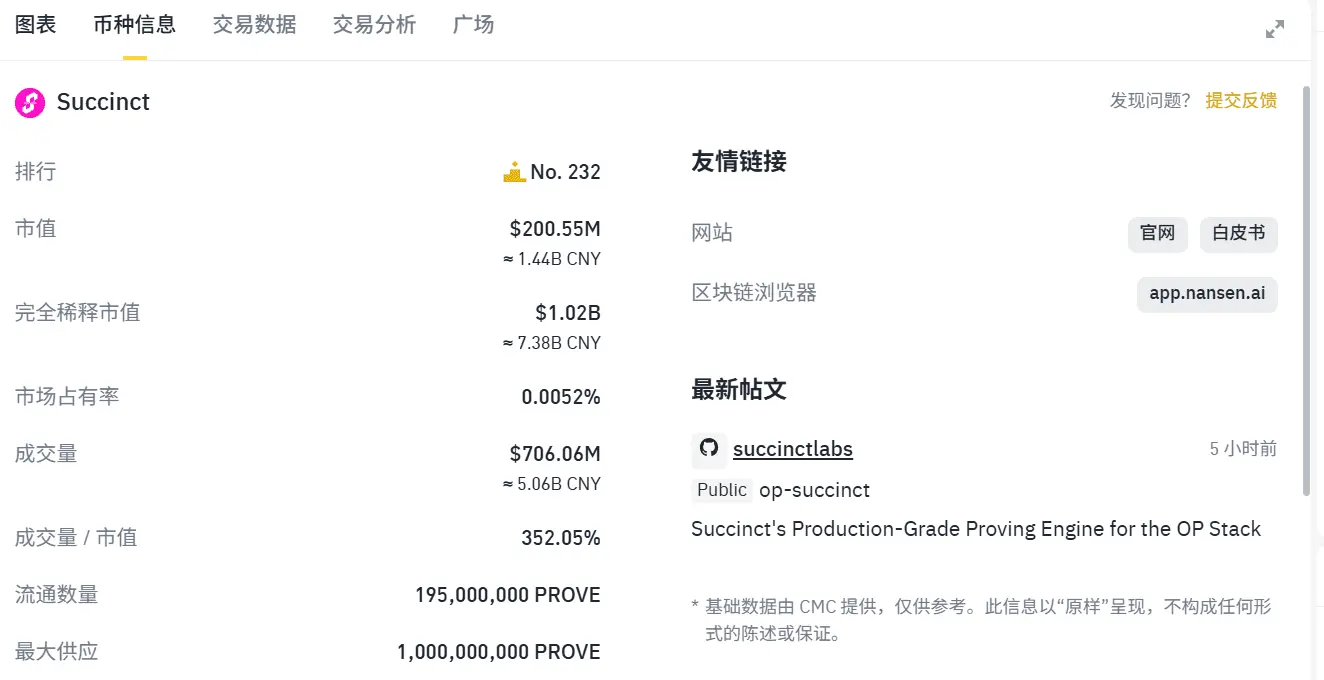
Task: Click the 网站 website label
Action: pos(712,233)
